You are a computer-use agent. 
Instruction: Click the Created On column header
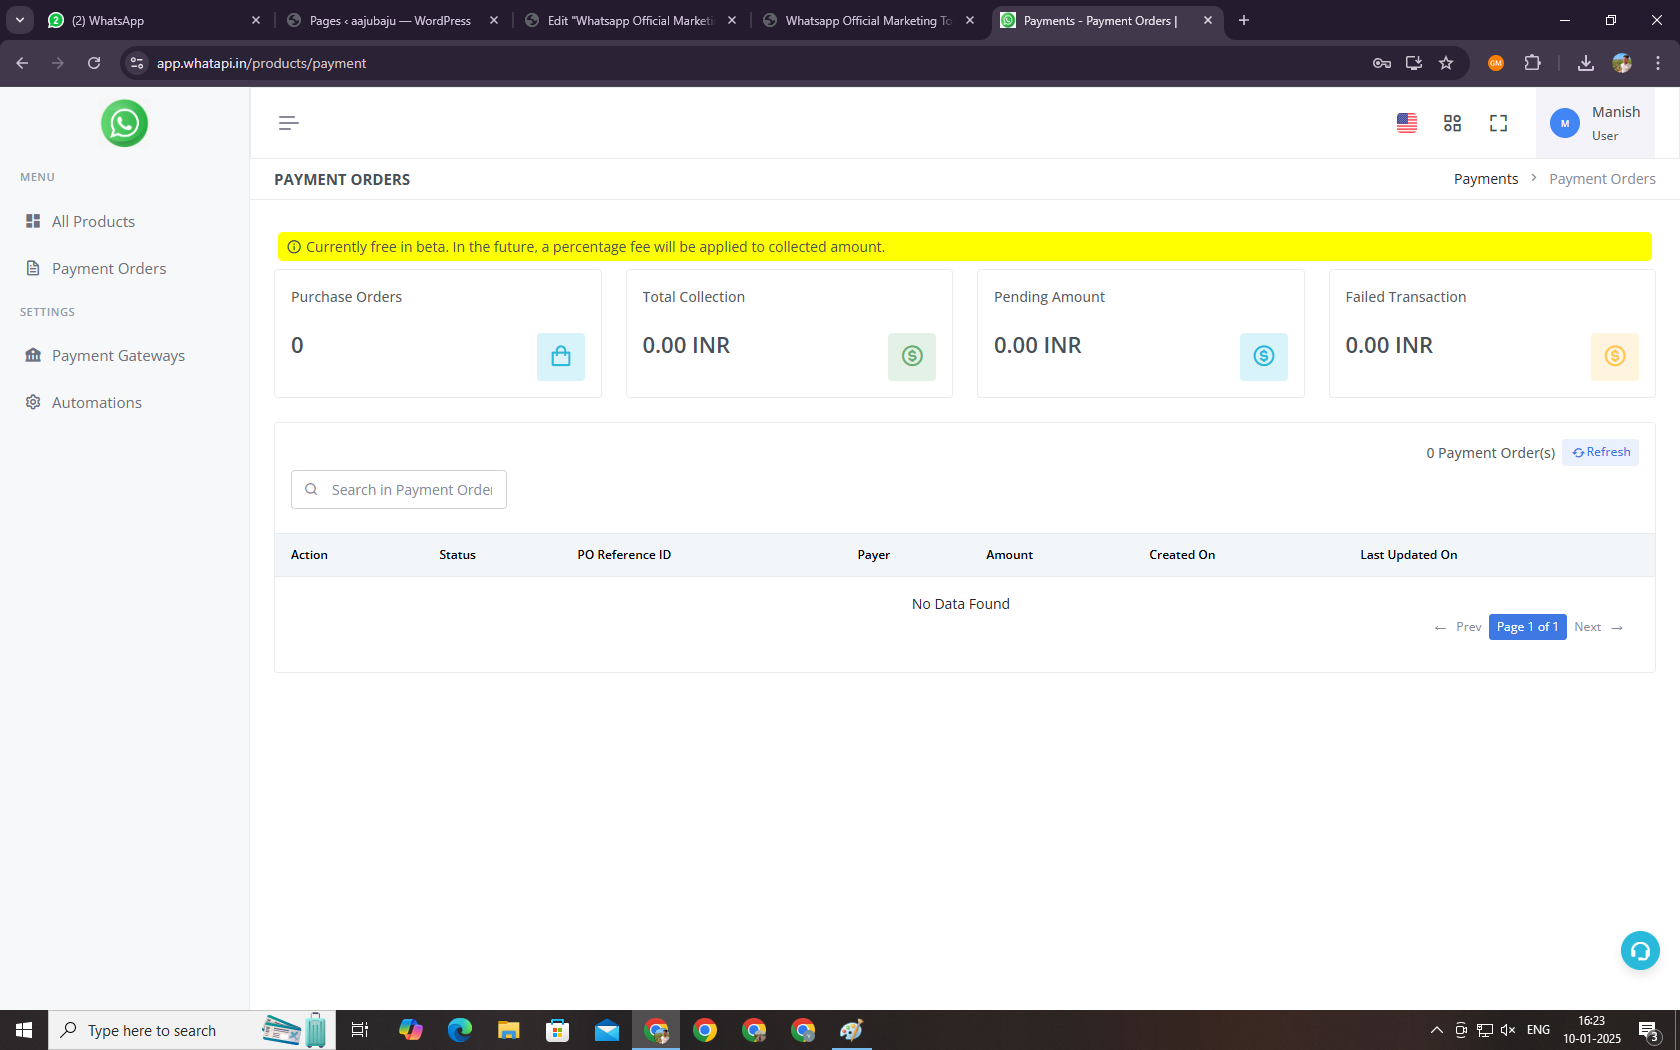(1182, 555)
